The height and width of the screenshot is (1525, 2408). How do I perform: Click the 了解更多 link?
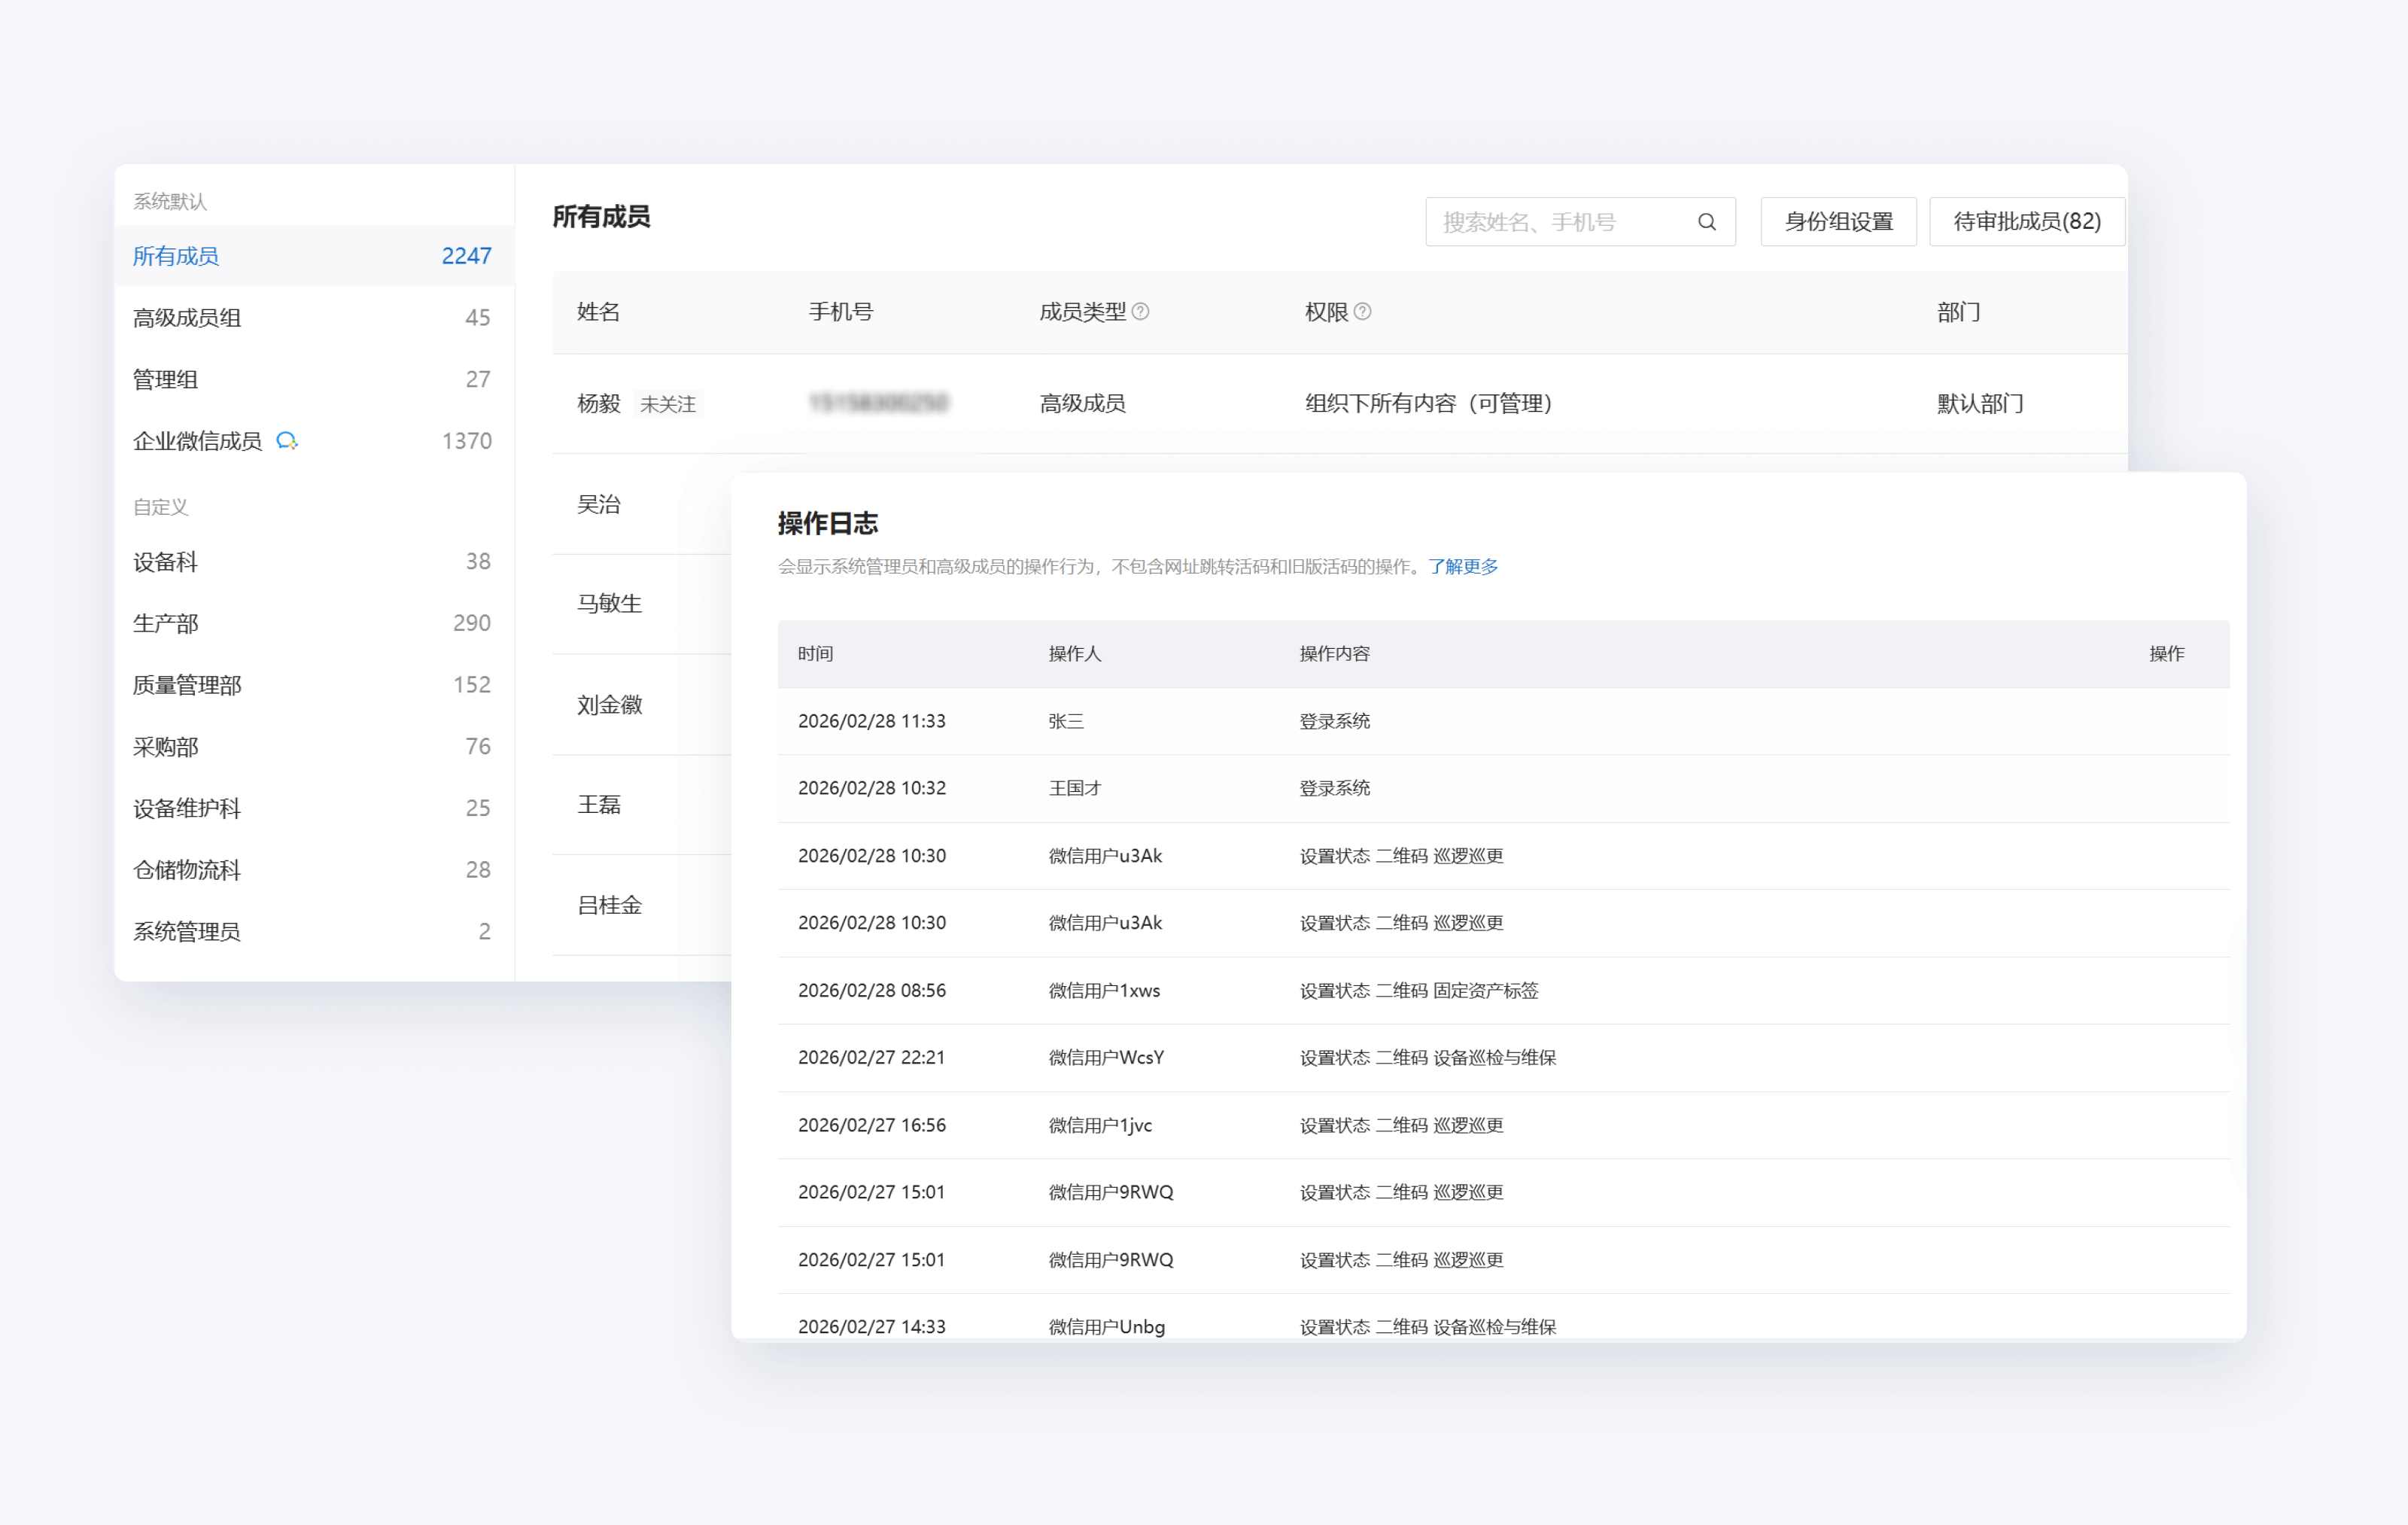(1463, 567)
